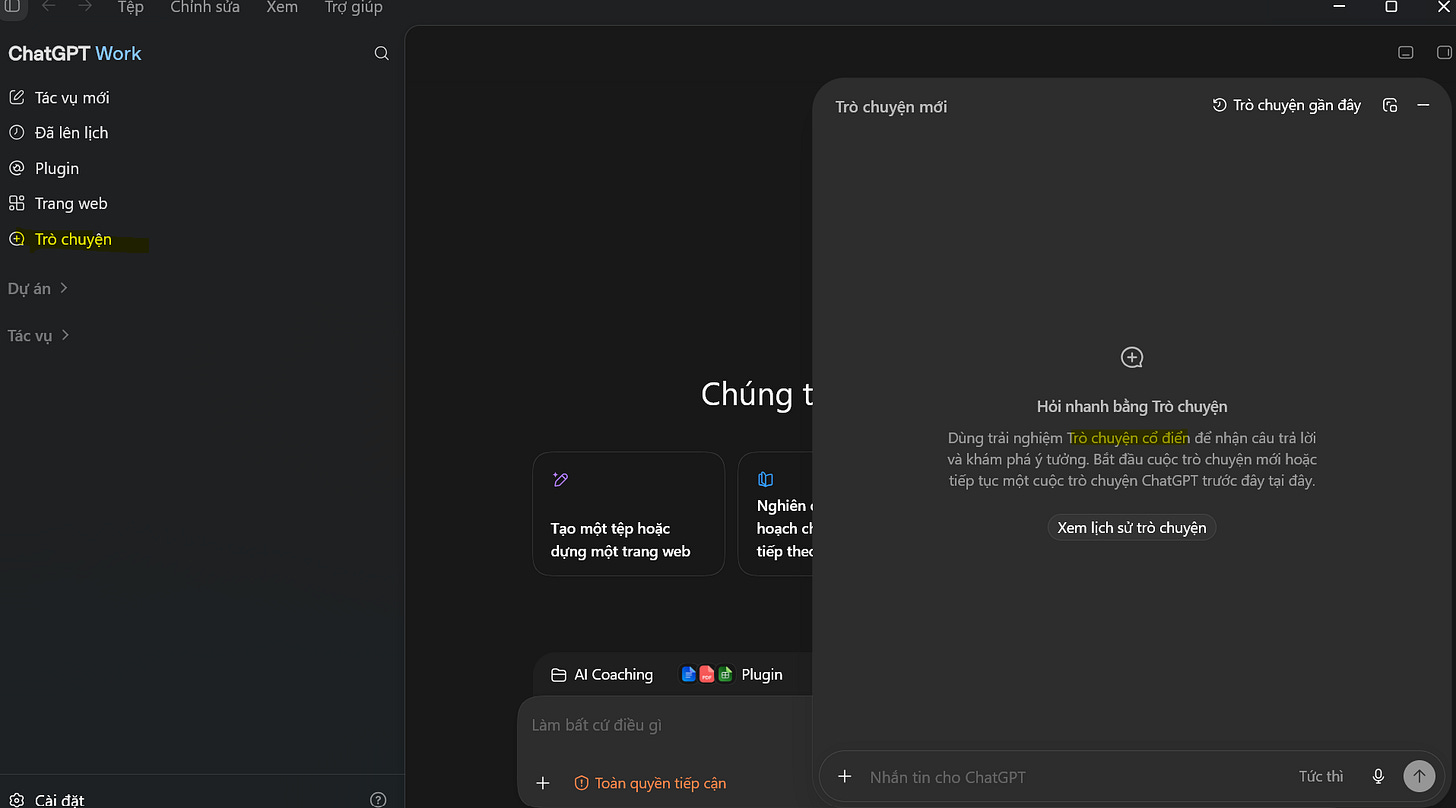
Task: Go forward with the right arrow
Action: (86, 6)
